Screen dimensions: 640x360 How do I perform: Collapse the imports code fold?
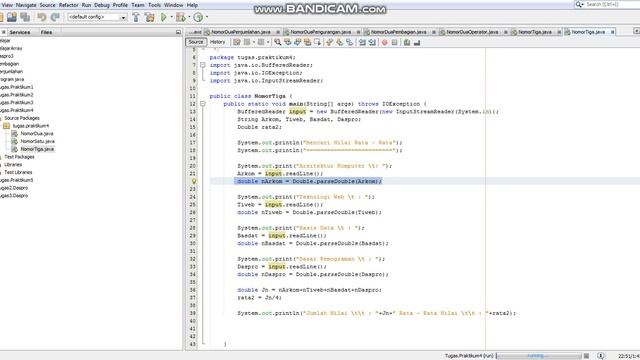[202, 65]
